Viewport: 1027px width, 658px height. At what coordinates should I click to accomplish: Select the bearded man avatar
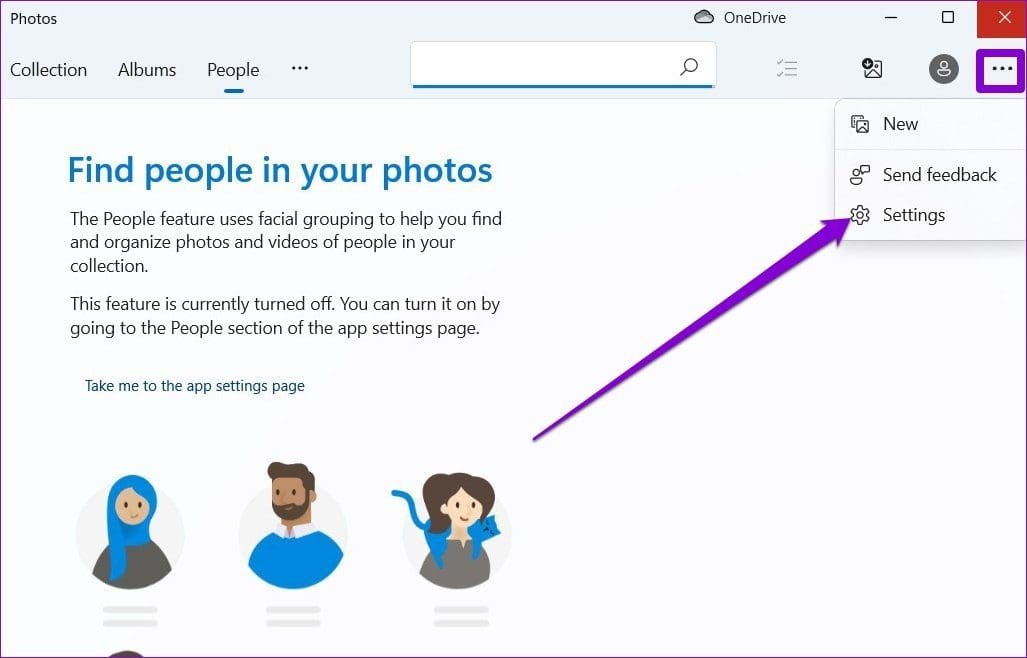click(x=293, y=526)
